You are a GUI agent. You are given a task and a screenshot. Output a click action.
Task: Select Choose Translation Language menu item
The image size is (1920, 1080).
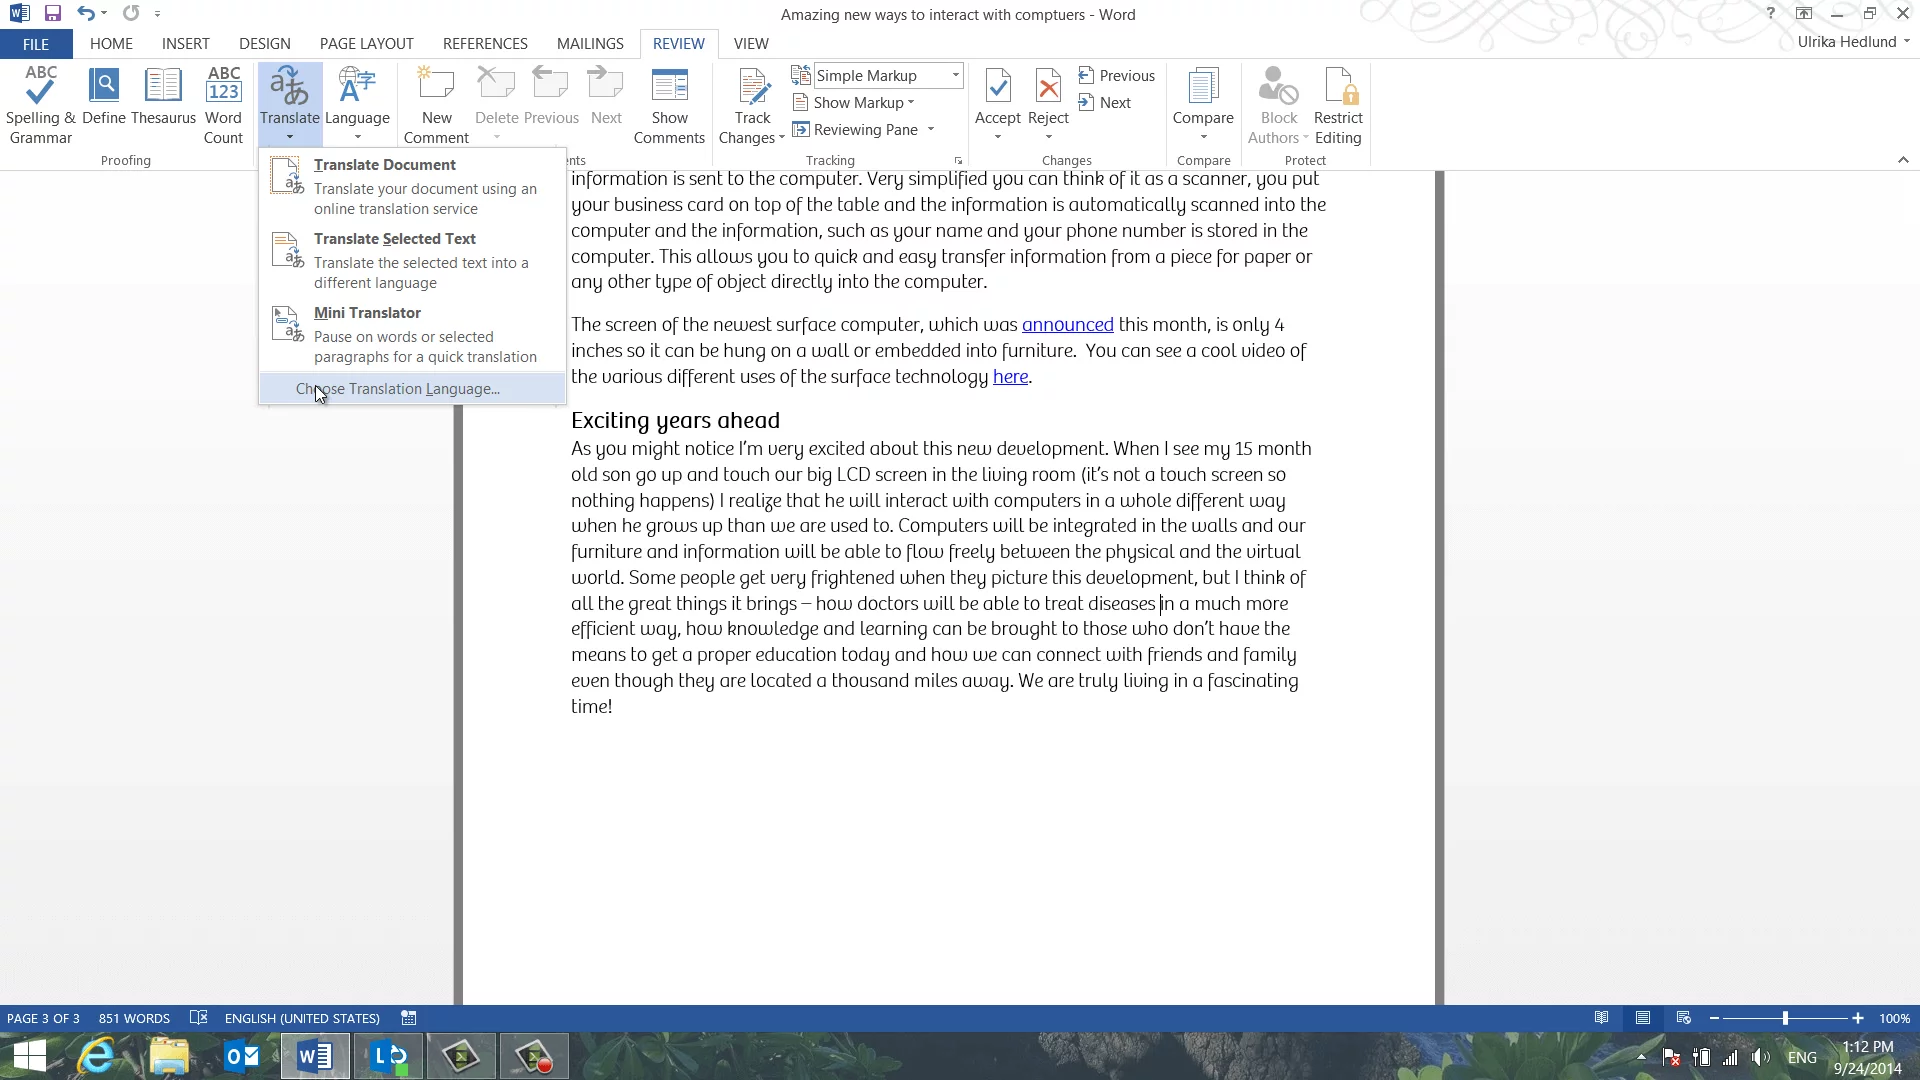click(x=398, y=389)
